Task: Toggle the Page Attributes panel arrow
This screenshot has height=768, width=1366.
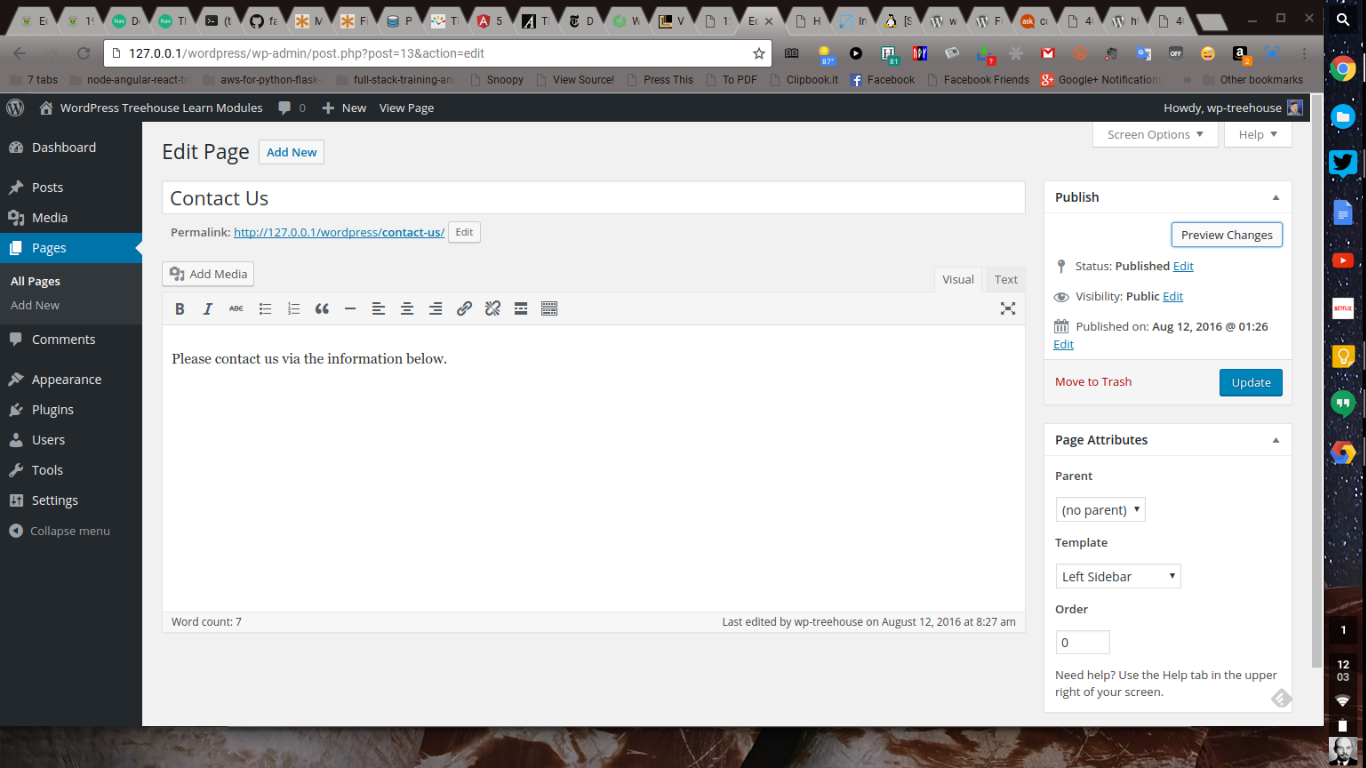Action: point(1275,440)
